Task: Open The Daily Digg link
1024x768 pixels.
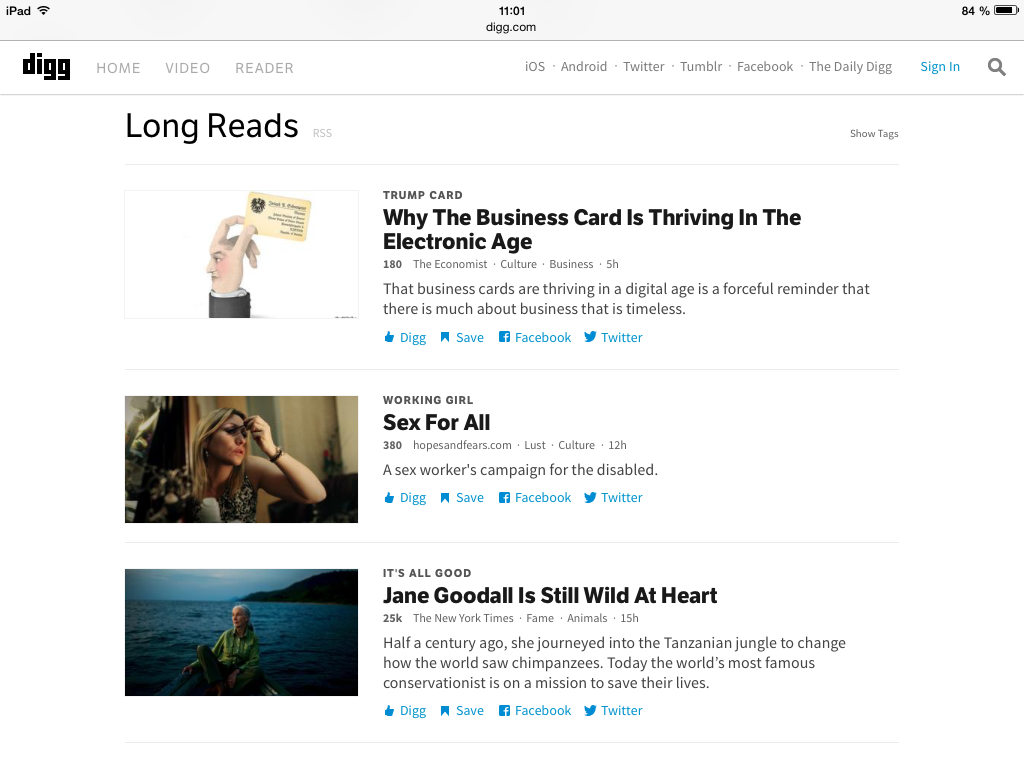Action: [850, 67]
